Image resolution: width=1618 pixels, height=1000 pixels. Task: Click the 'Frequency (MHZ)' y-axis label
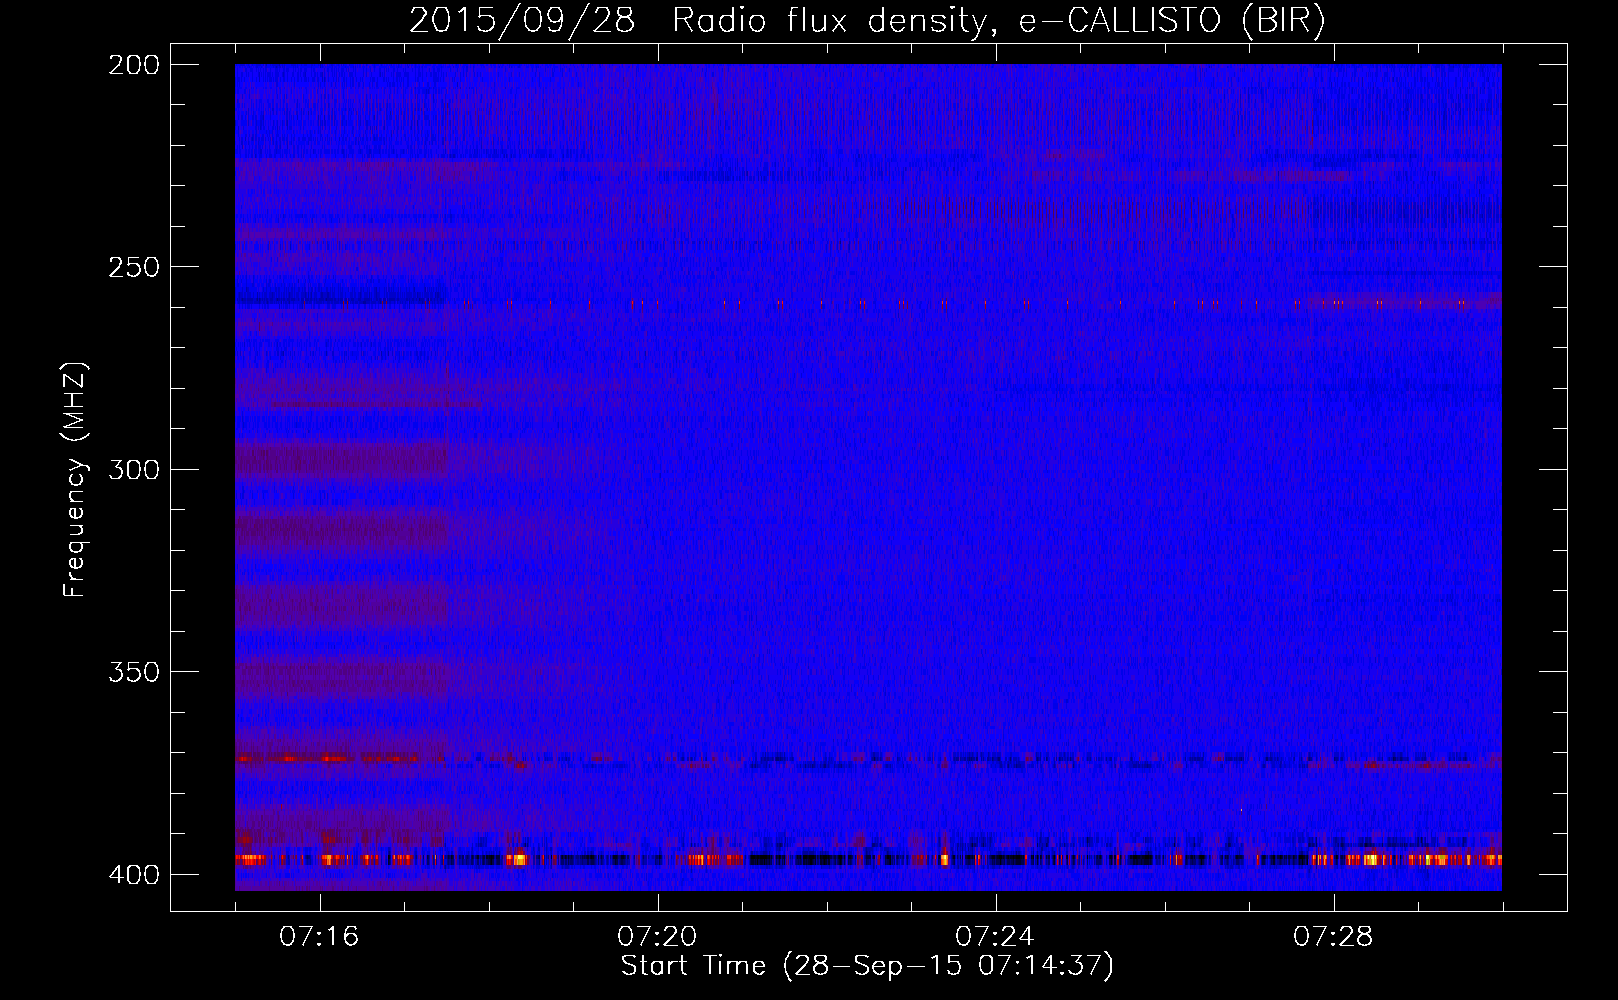[x=75, y=479]
